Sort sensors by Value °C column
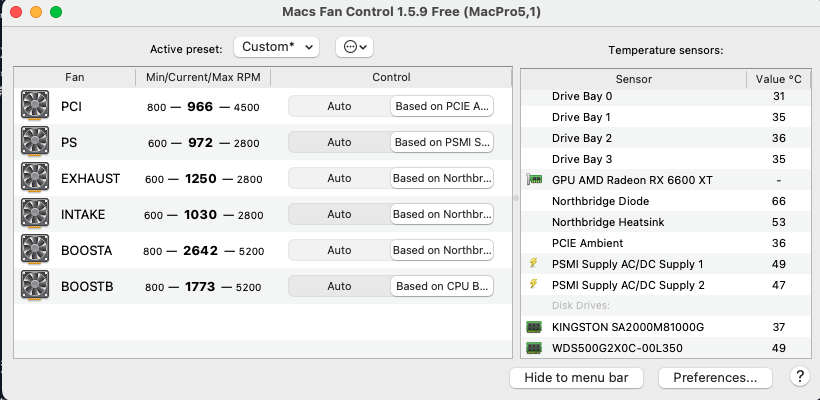 [777, 78]
